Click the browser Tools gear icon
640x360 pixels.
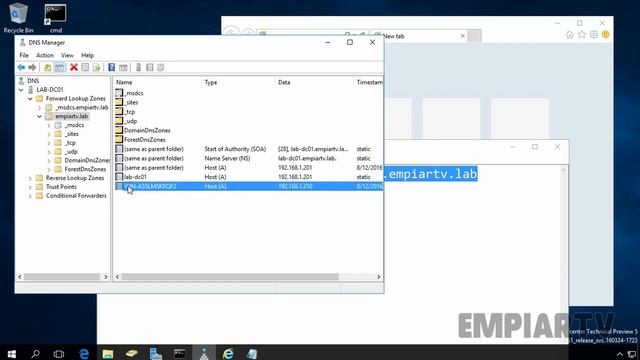(x=594, y=35)
